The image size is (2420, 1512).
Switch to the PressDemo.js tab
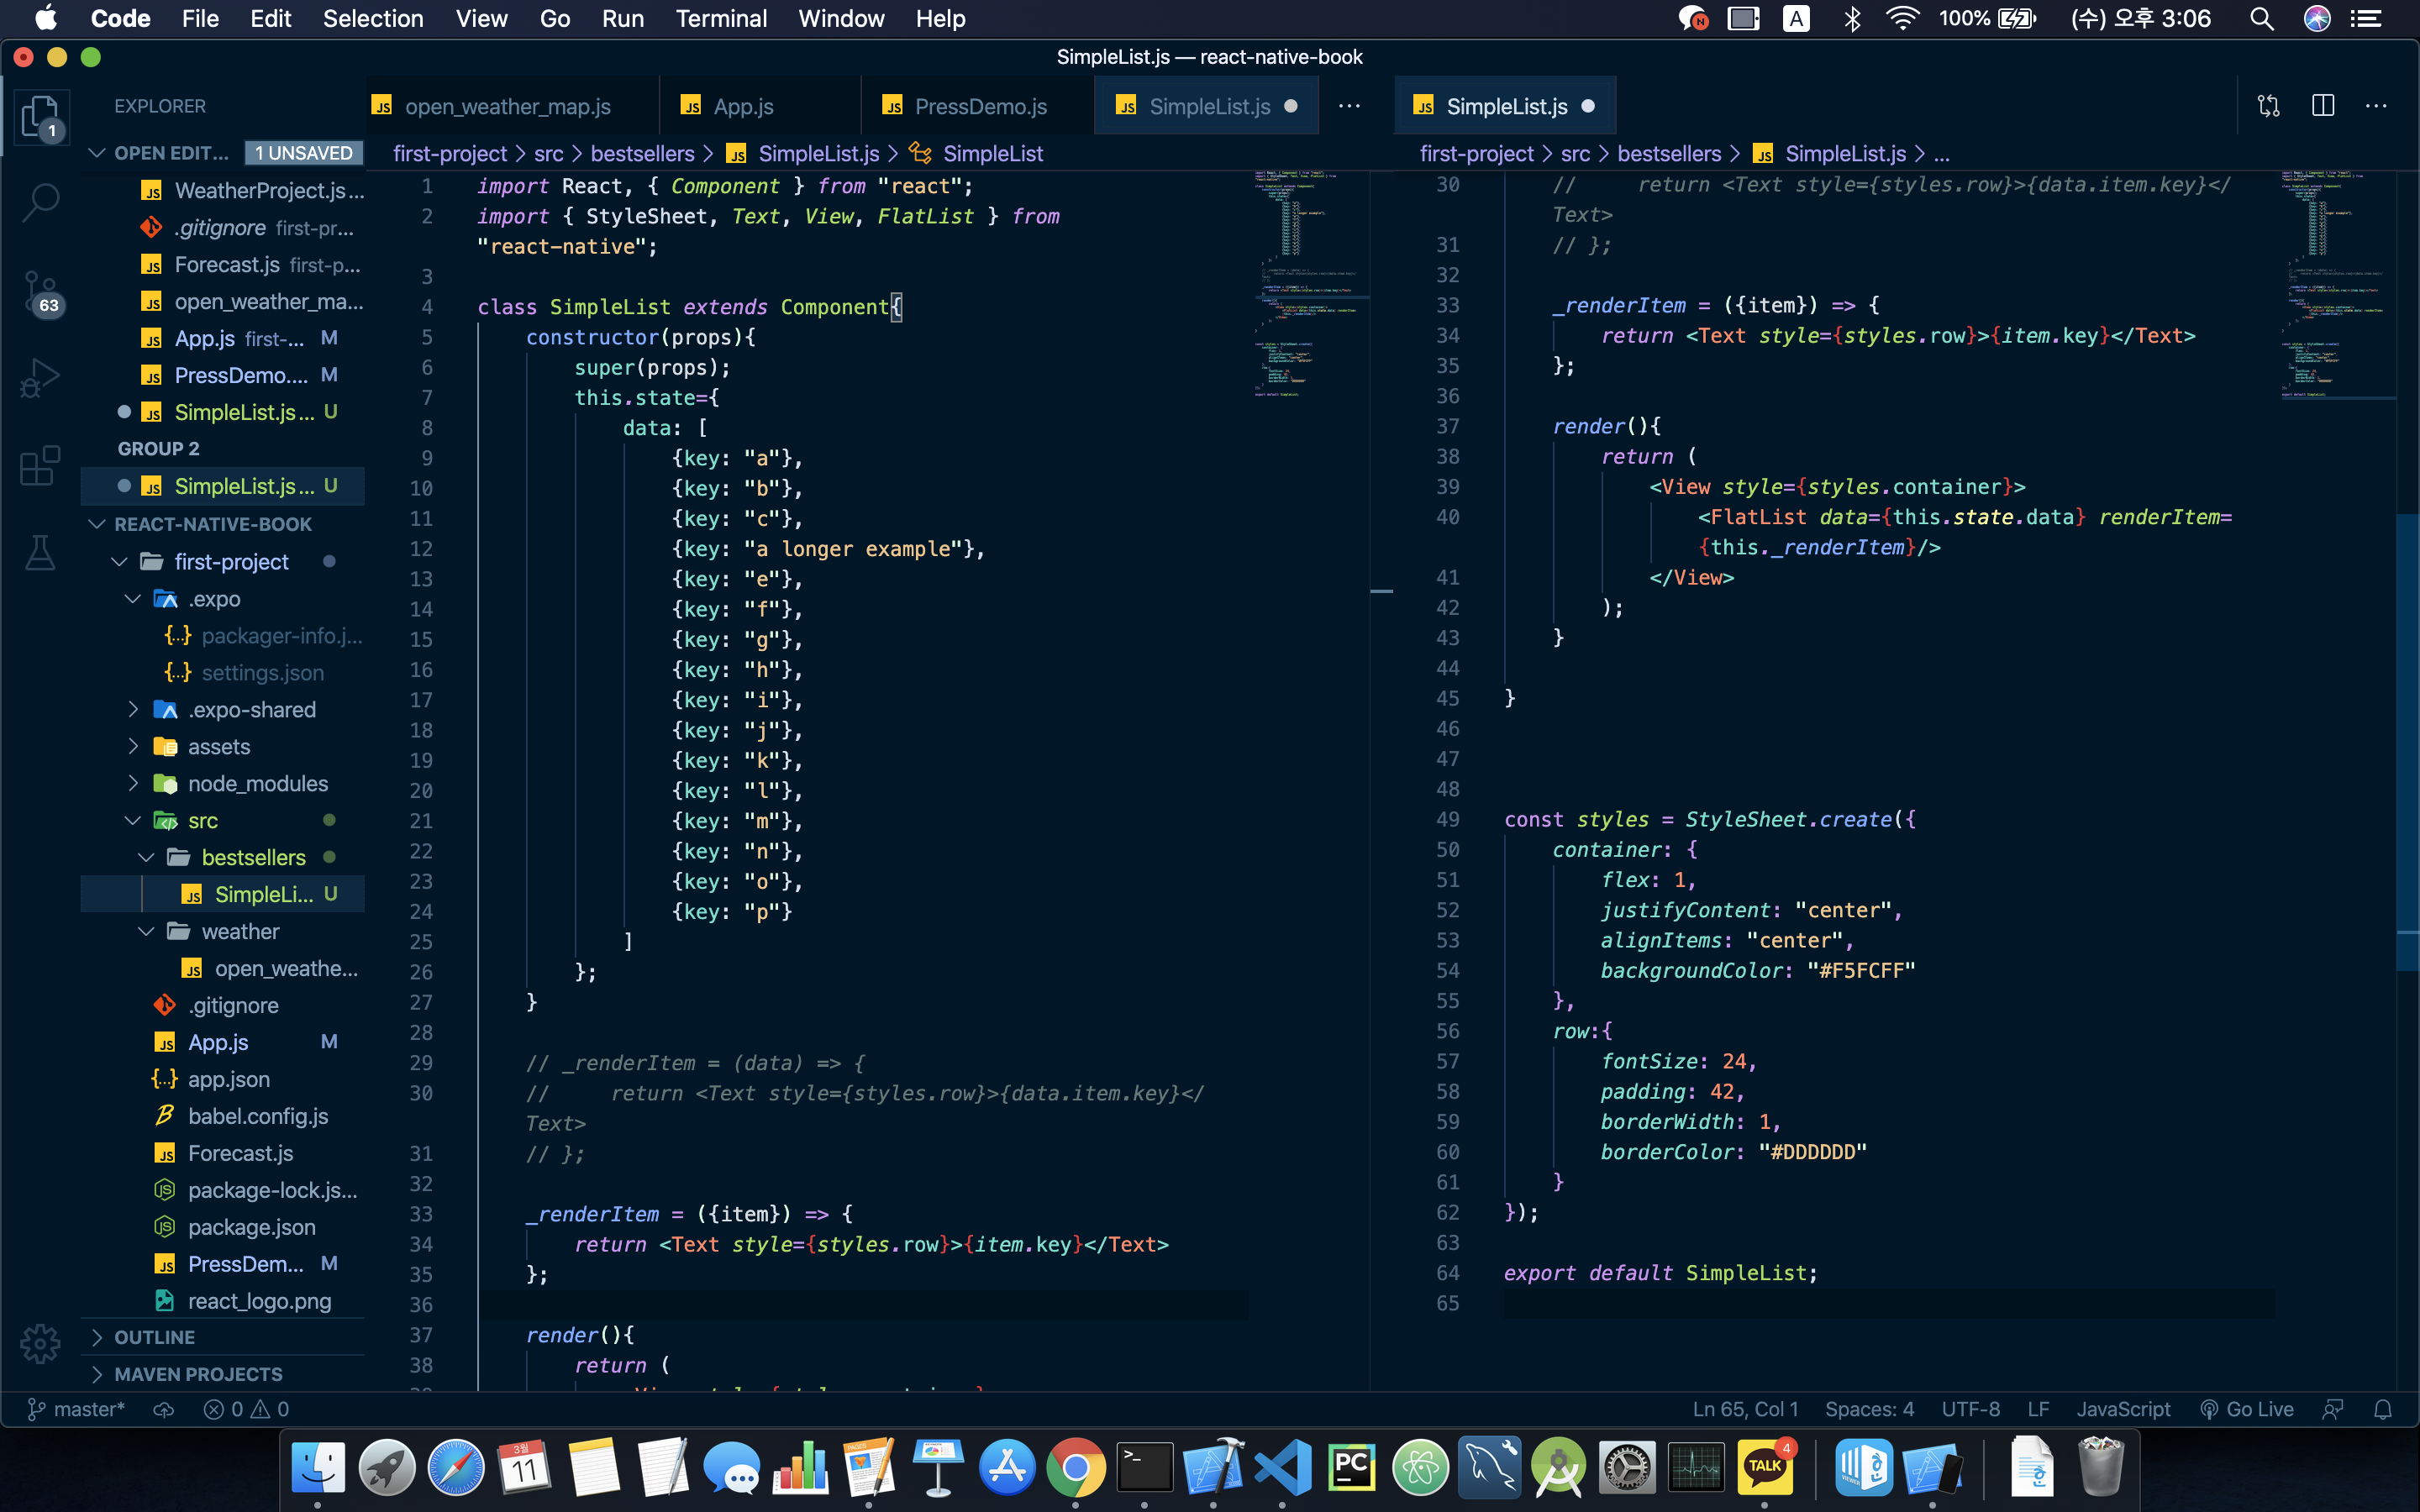[x=979, y=106]
